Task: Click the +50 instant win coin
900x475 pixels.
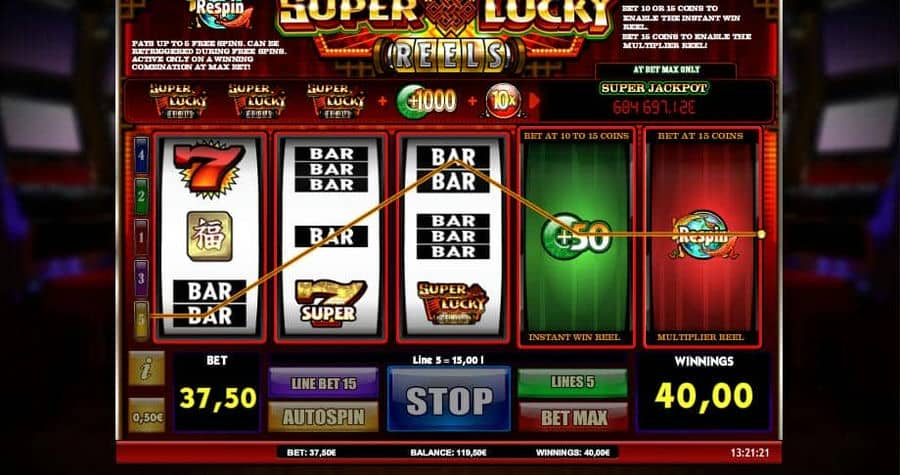Action: pyautogui.click(x=576, y=236)
